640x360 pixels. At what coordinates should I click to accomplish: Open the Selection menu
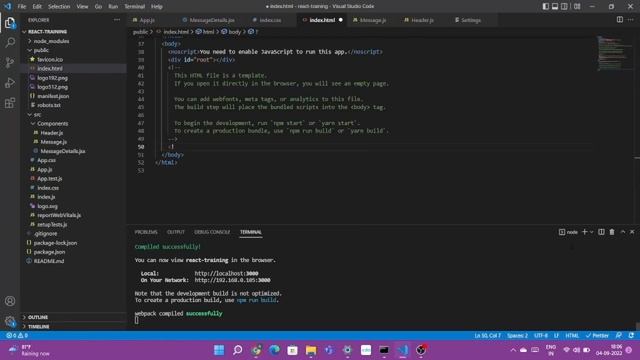tap(59, 7)
